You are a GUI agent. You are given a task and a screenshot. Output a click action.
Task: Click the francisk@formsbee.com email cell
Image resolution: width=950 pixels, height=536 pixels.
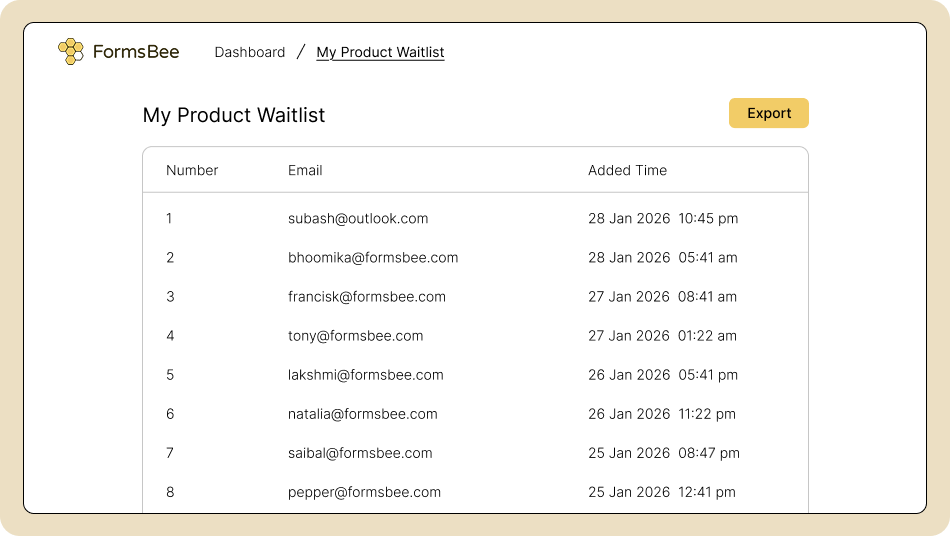(367, 296)
